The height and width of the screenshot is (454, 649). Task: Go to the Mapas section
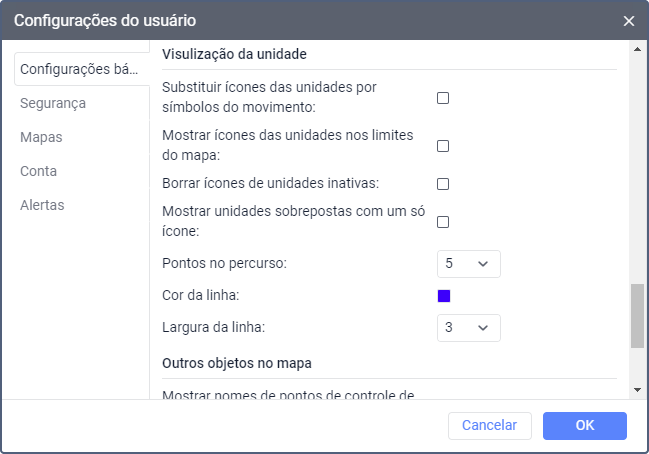pos(41,137)
